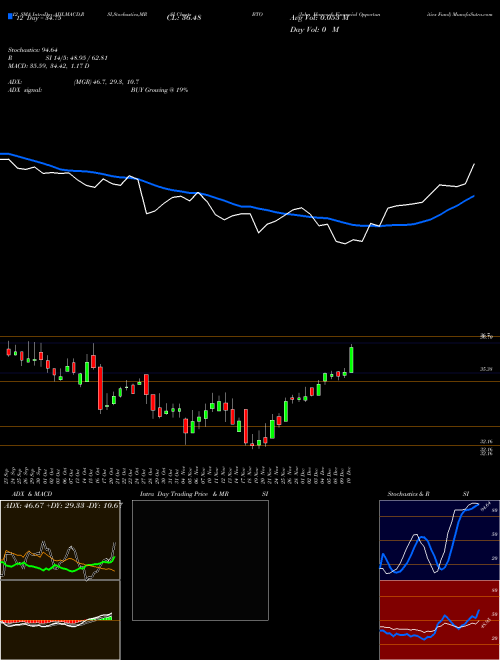Click the 36.70 top price axis label
The image size is (500, 660).
[x=486, y=336]
